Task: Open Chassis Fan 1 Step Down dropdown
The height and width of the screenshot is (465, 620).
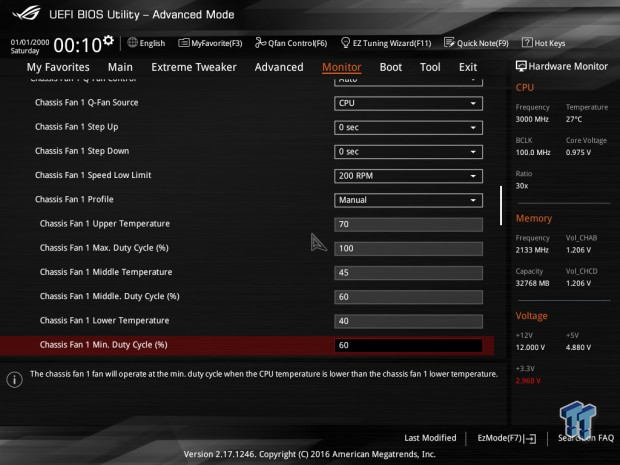Action: 408,151
